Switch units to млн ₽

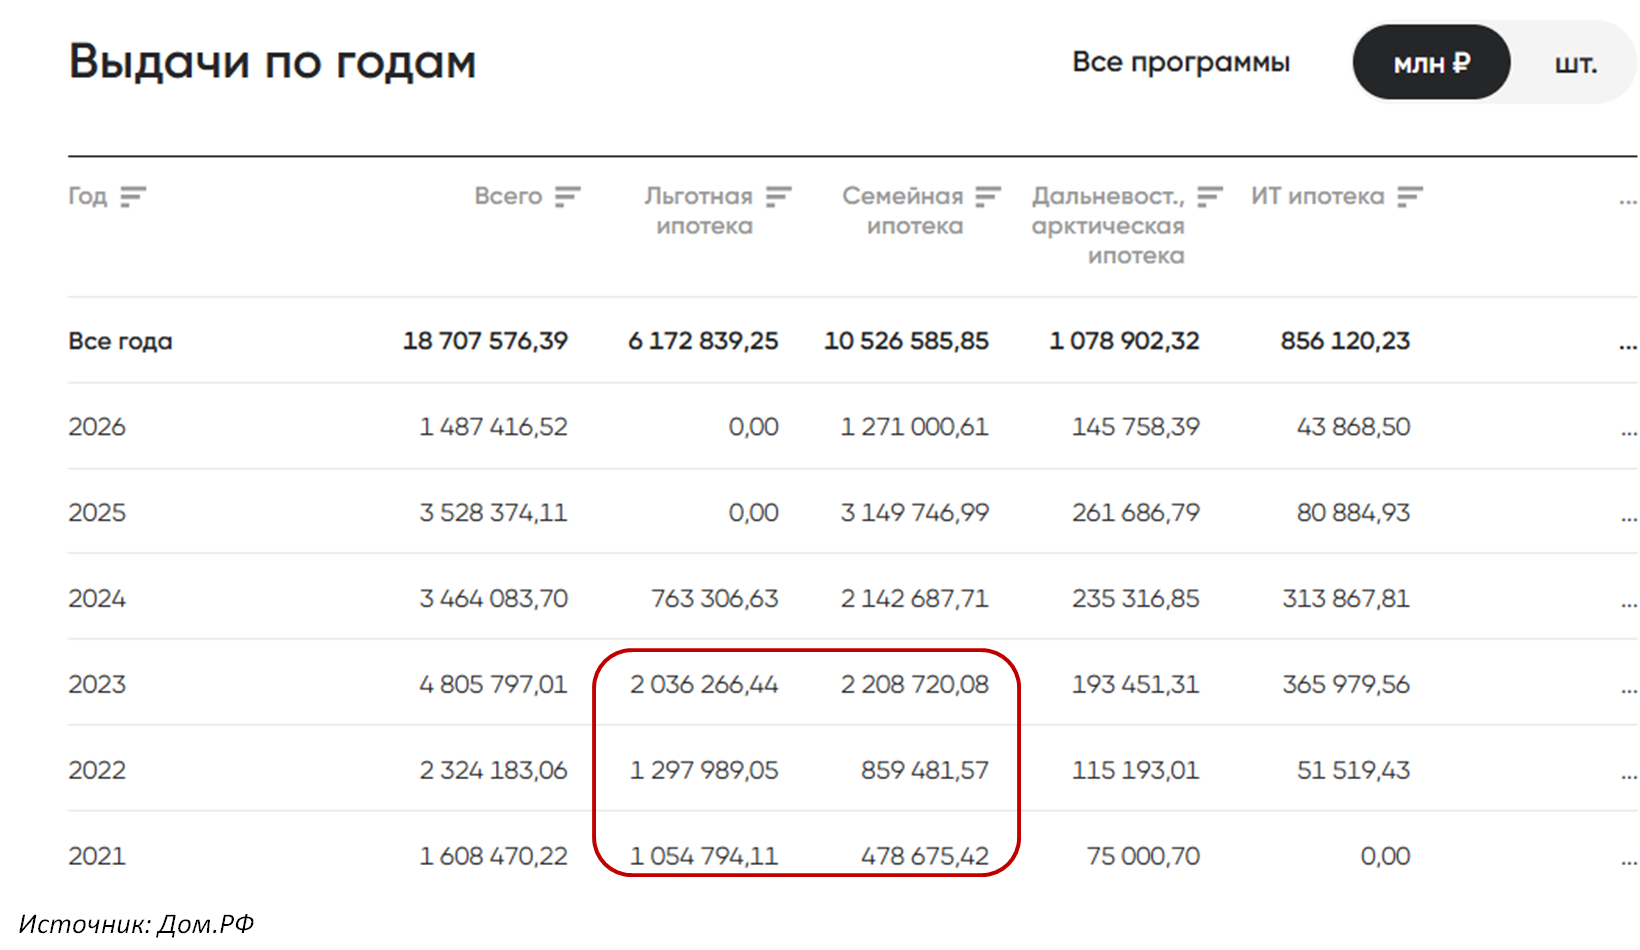(1431, 62)
